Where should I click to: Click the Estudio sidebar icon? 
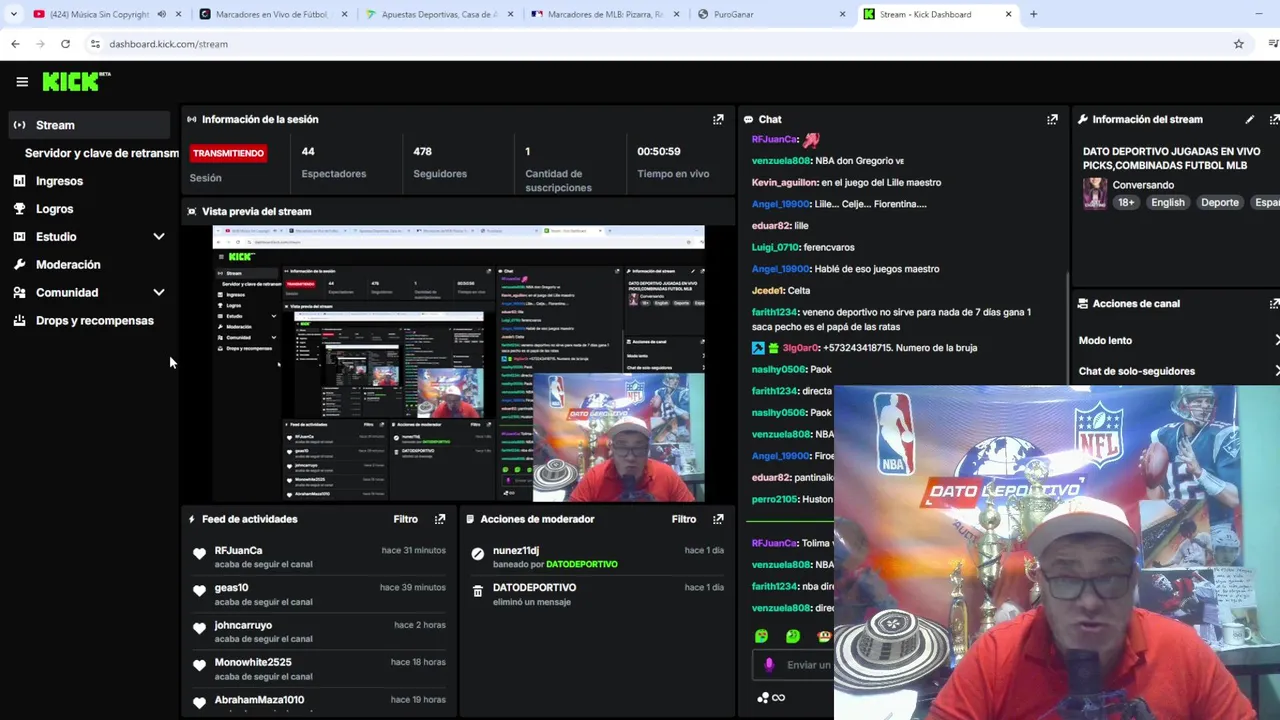tap(19, 237)
